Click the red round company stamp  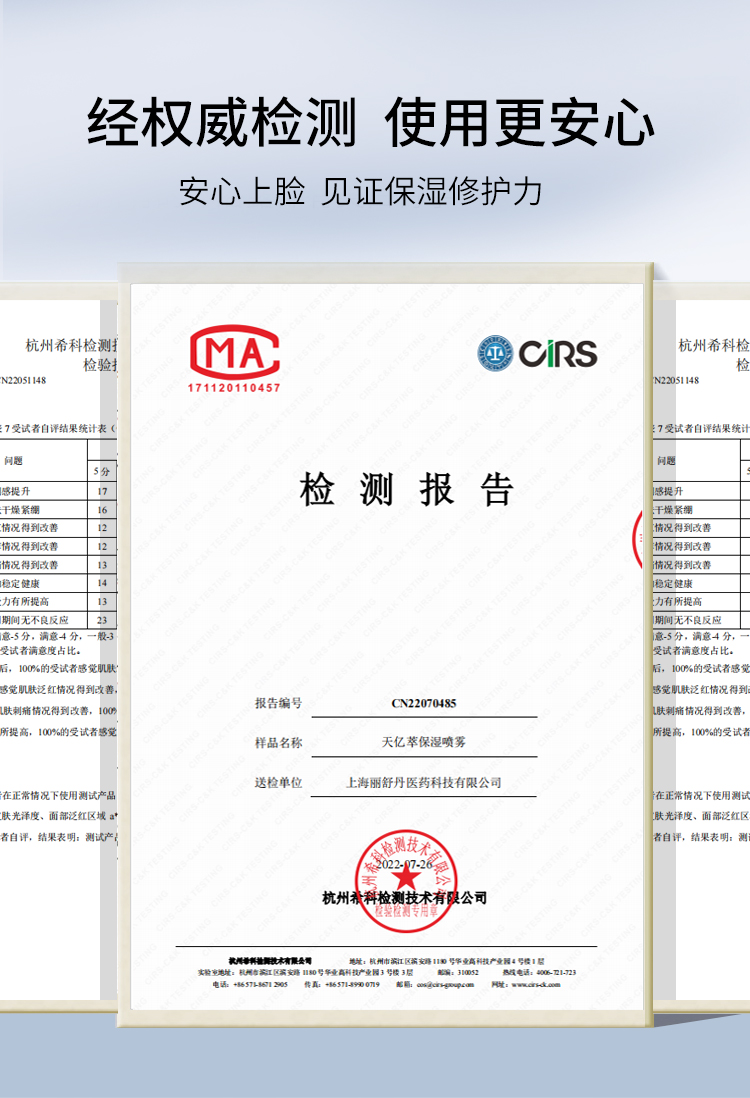(405, 881)
